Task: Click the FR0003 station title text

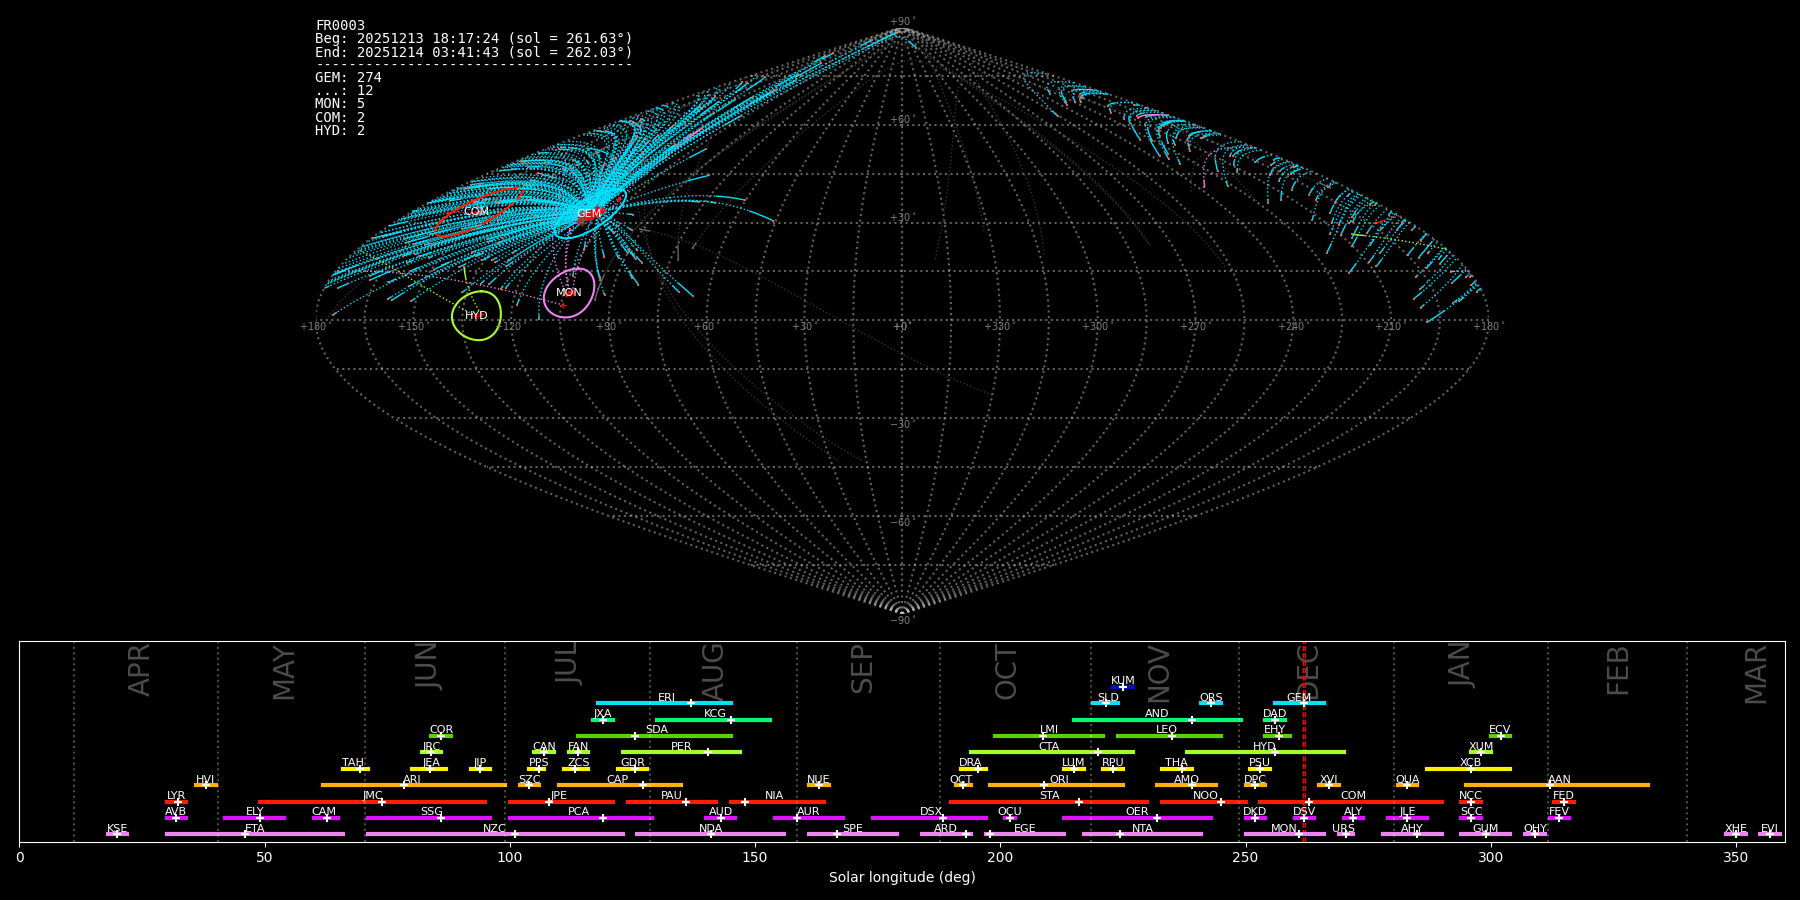Action: (x=340, y=25)
